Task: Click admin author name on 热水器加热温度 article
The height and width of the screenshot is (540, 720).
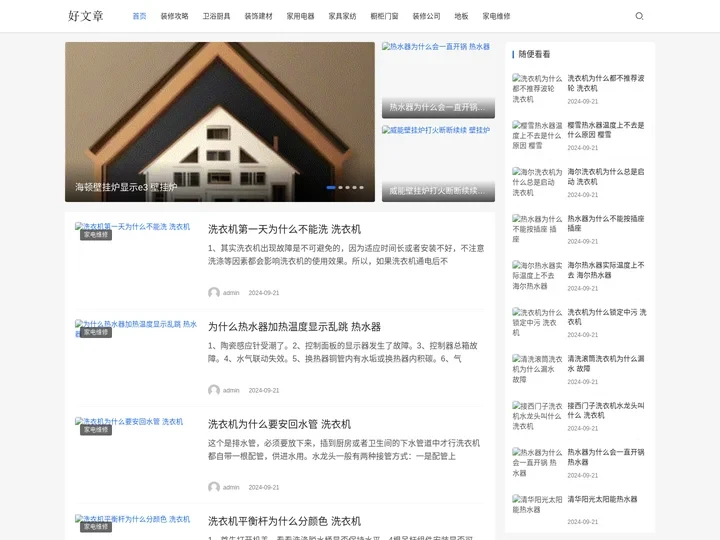Action: (x=231, y=390)
